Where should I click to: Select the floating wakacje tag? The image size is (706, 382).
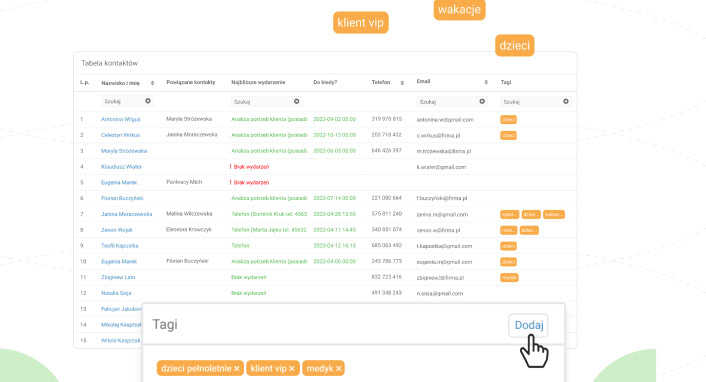459,9
